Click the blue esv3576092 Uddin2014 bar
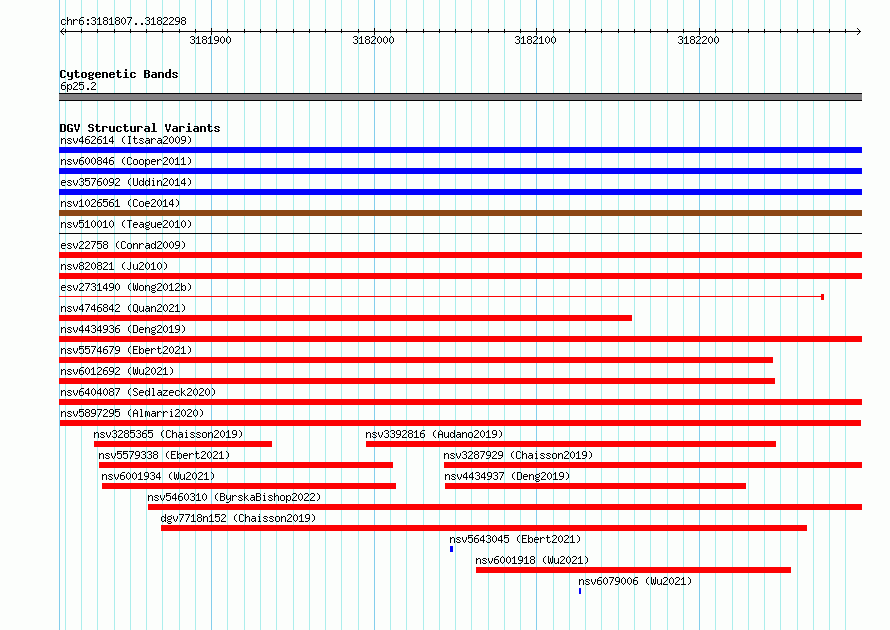The image size is (890, 630). coord(460,192)
